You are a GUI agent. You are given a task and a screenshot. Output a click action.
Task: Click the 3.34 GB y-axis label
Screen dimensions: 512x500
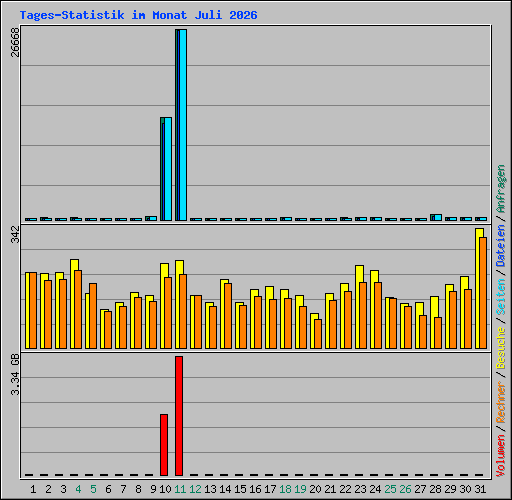15,374
